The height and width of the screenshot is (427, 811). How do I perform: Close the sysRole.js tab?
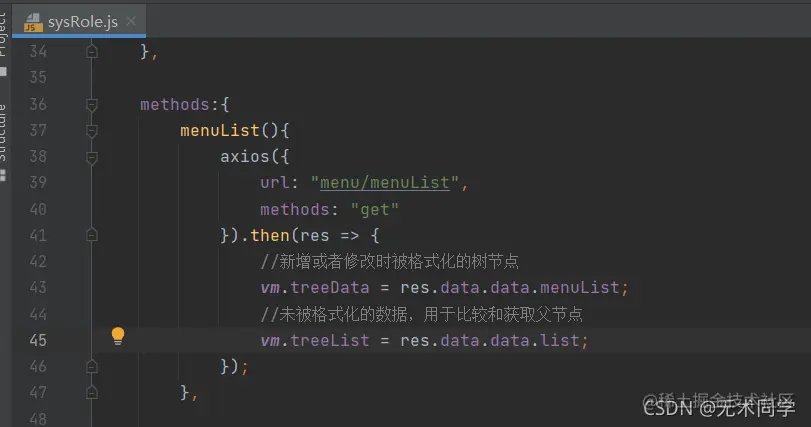tap(131, 21)
